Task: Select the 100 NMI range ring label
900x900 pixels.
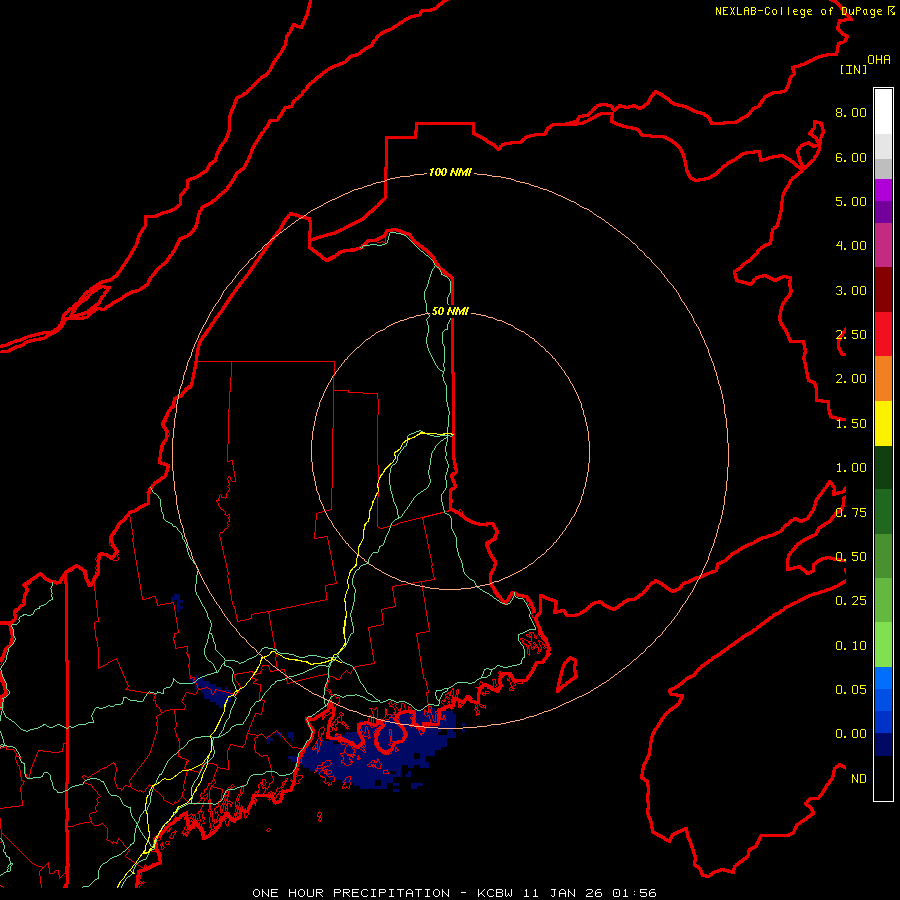Action: pos(449,173)
